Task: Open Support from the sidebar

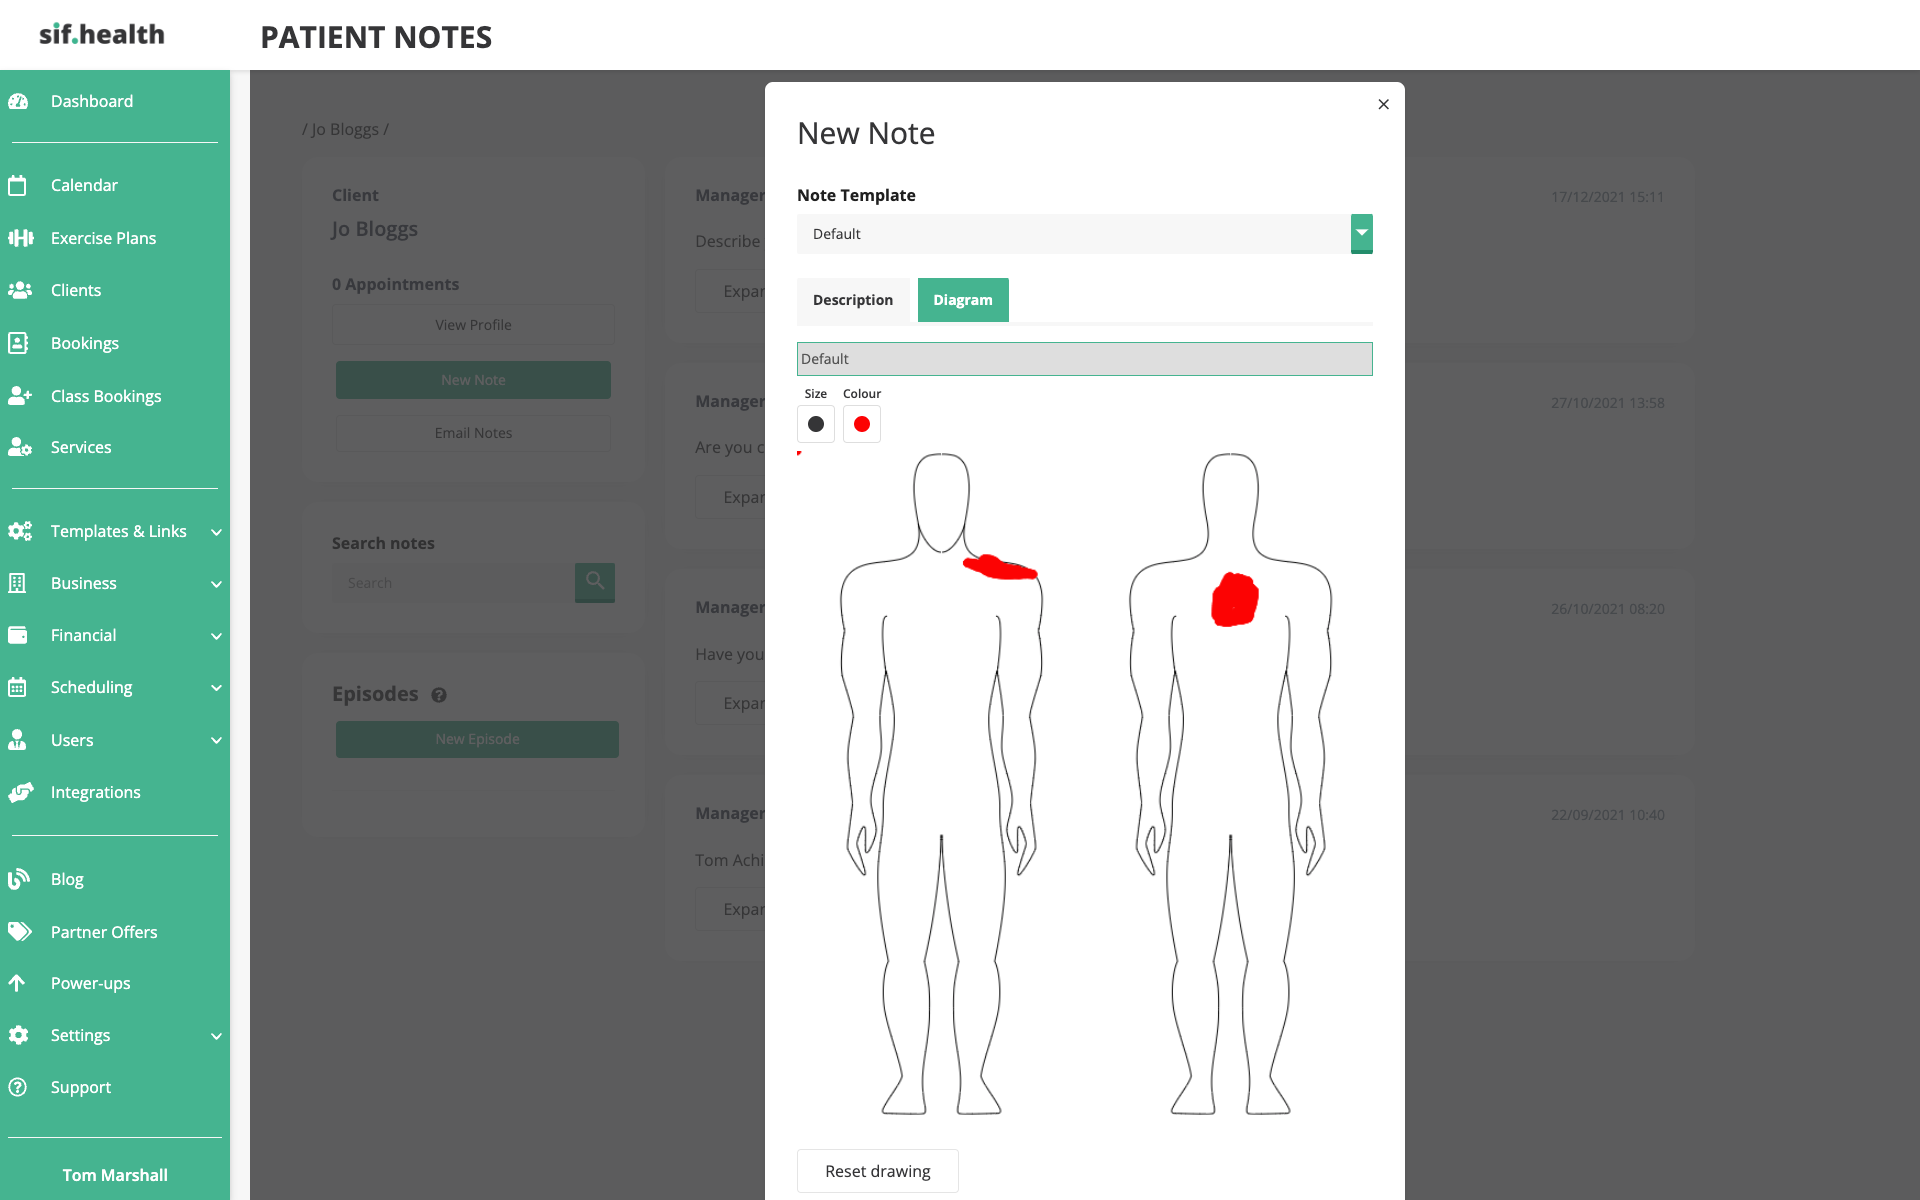Action: (x=81, y=1087)
